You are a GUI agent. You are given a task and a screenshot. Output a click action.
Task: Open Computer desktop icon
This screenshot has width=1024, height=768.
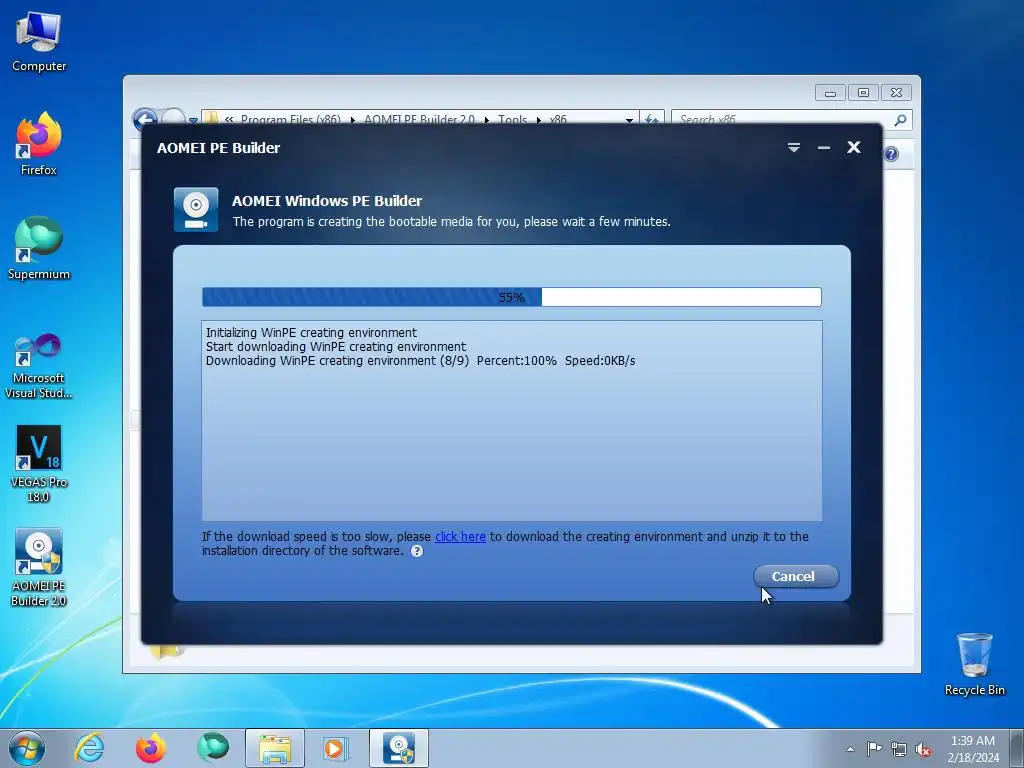[39, 42]
